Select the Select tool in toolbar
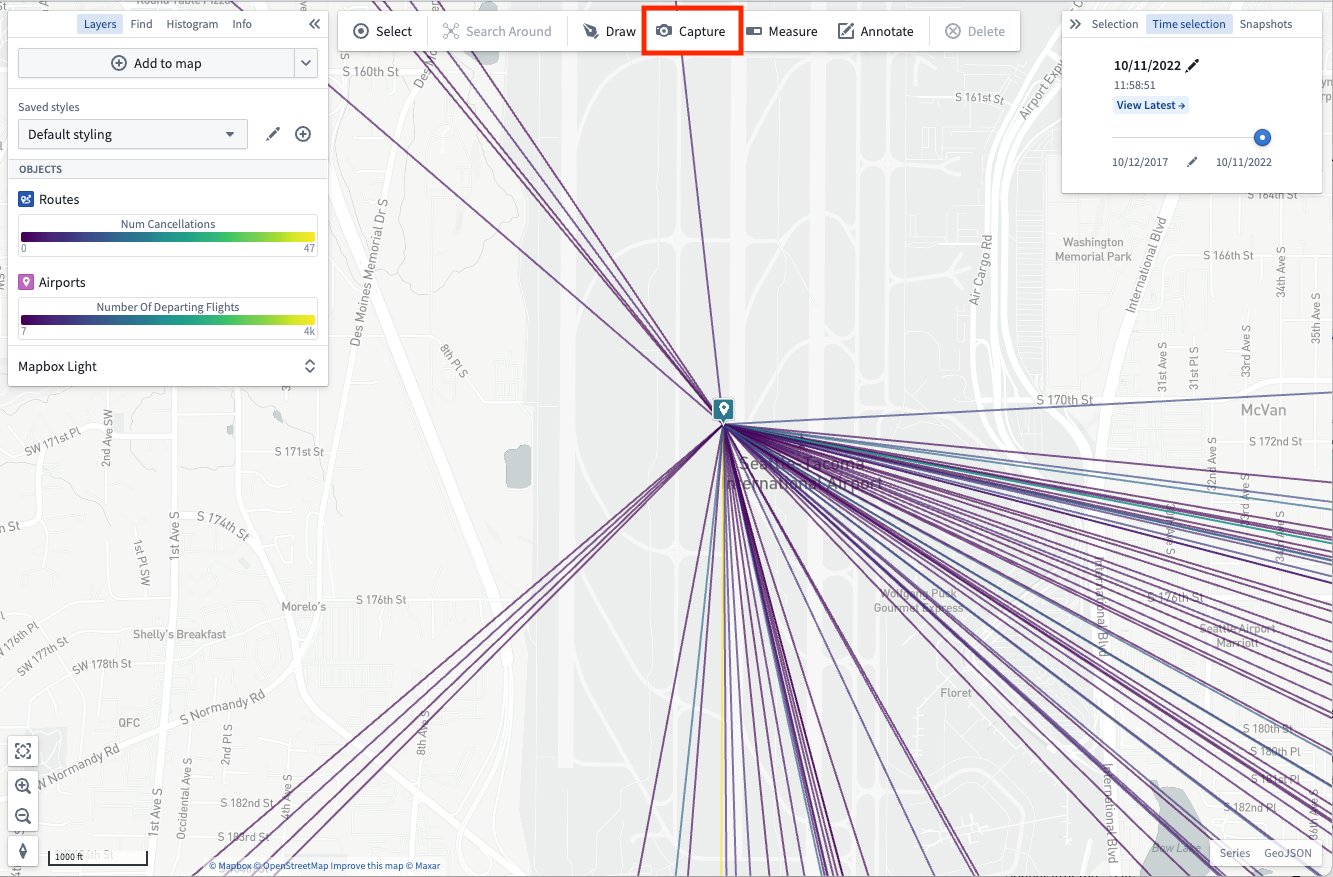The width and height of the screenshot is (1333, 877). [382, 31]
